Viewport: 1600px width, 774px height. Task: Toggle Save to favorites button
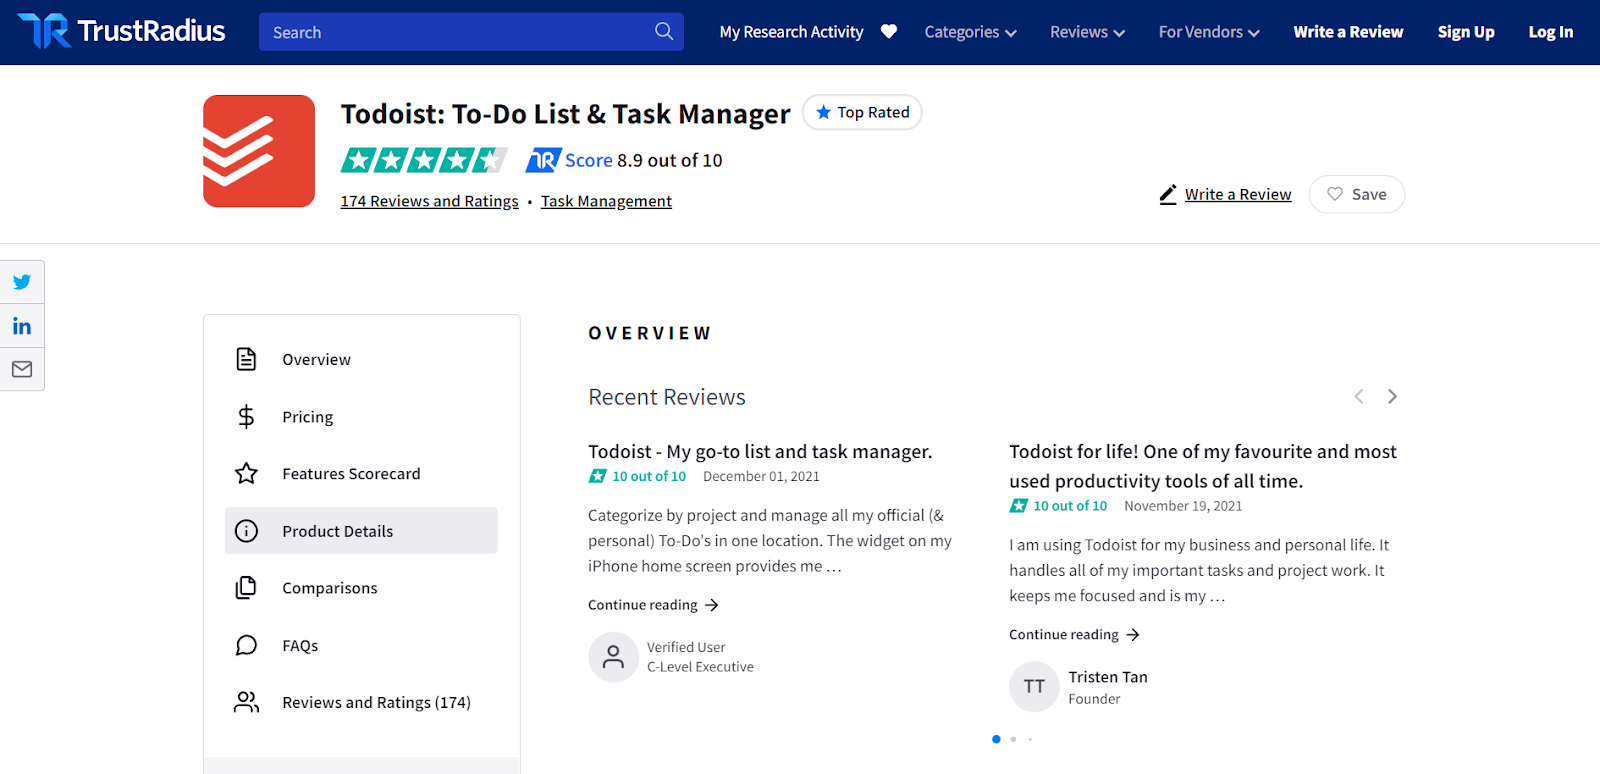[1356, 194]
